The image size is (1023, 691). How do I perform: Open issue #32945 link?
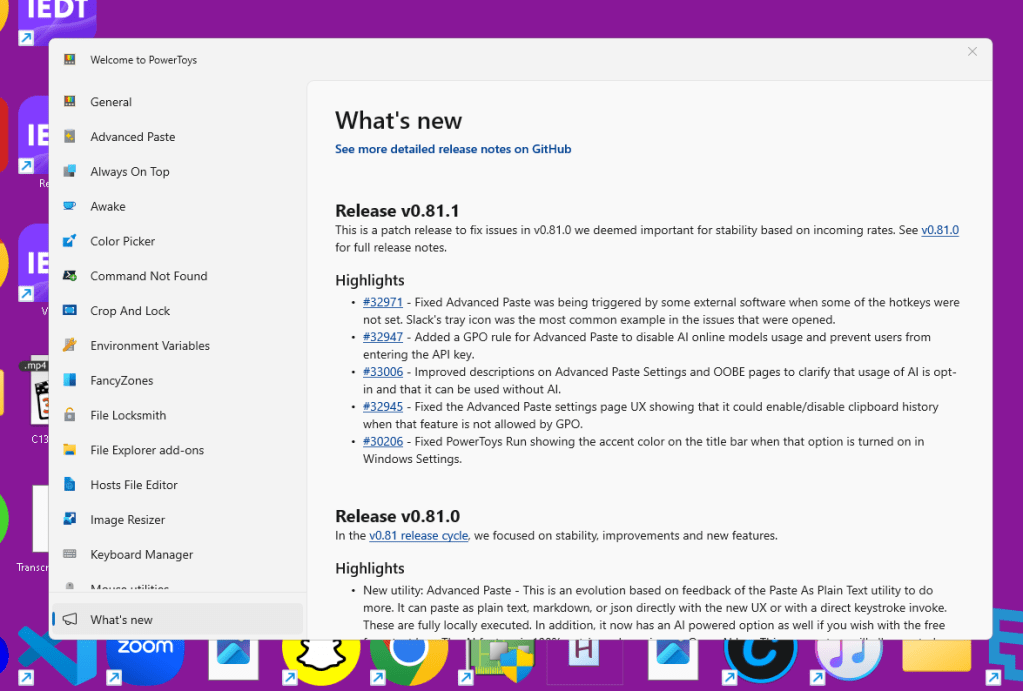[x=383, y=407]
